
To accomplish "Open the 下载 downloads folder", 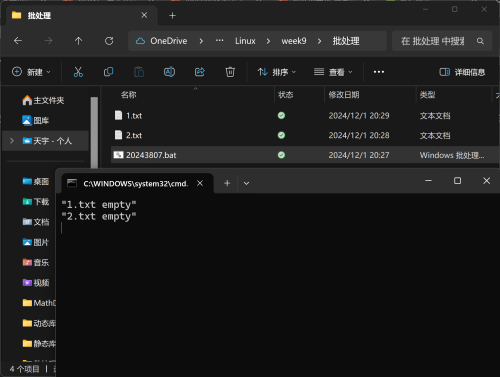I will point(36,202).
